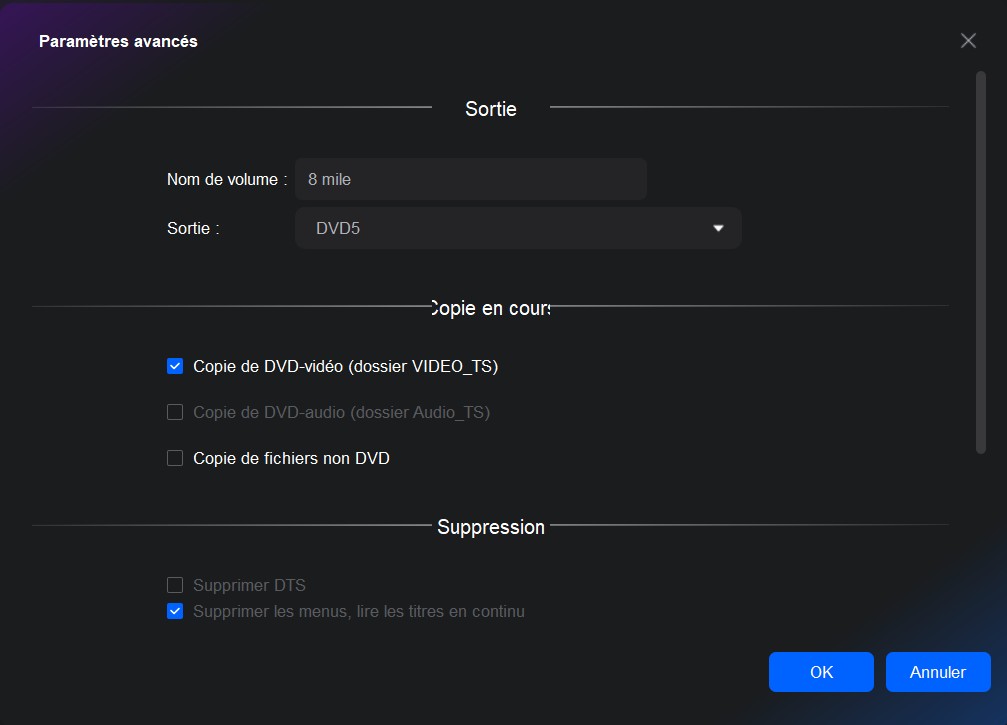Click the Supprimer DTS checkbox
This screenshot has height=725, width=1007.
[175, 585]
